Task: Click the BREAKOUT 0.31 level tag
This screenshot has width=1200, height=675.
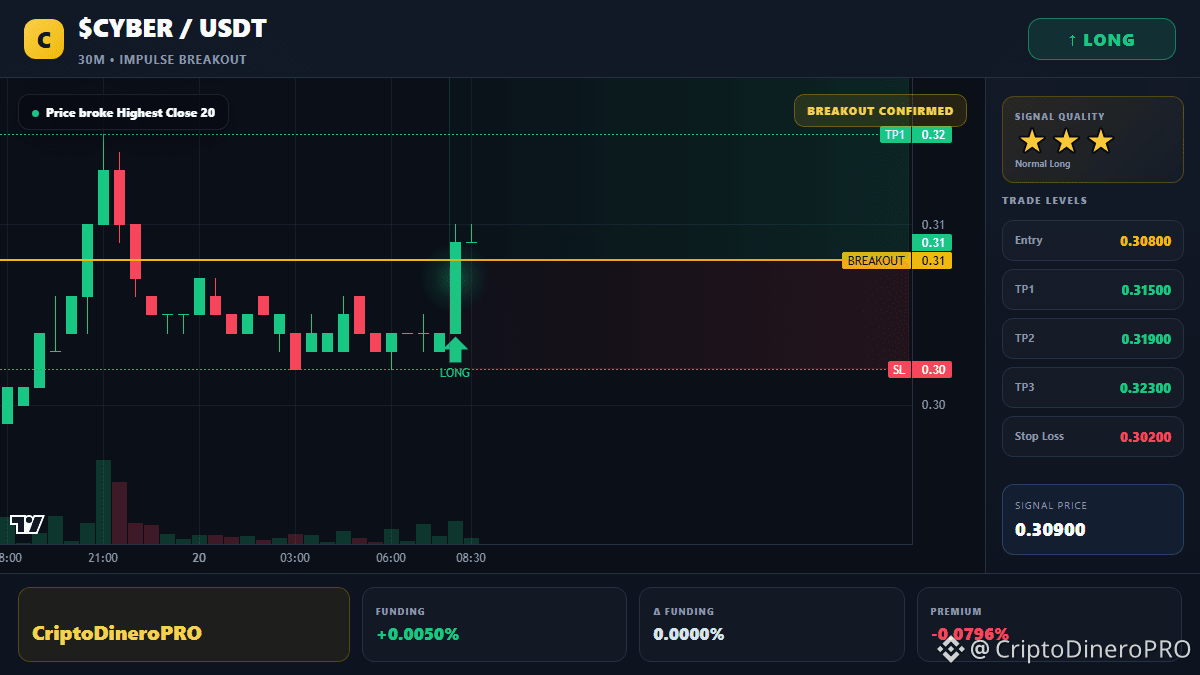Action: (897, 261)
